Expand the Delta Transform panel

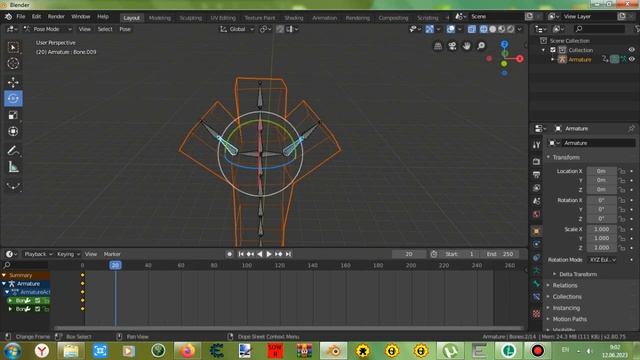(578, 274)
